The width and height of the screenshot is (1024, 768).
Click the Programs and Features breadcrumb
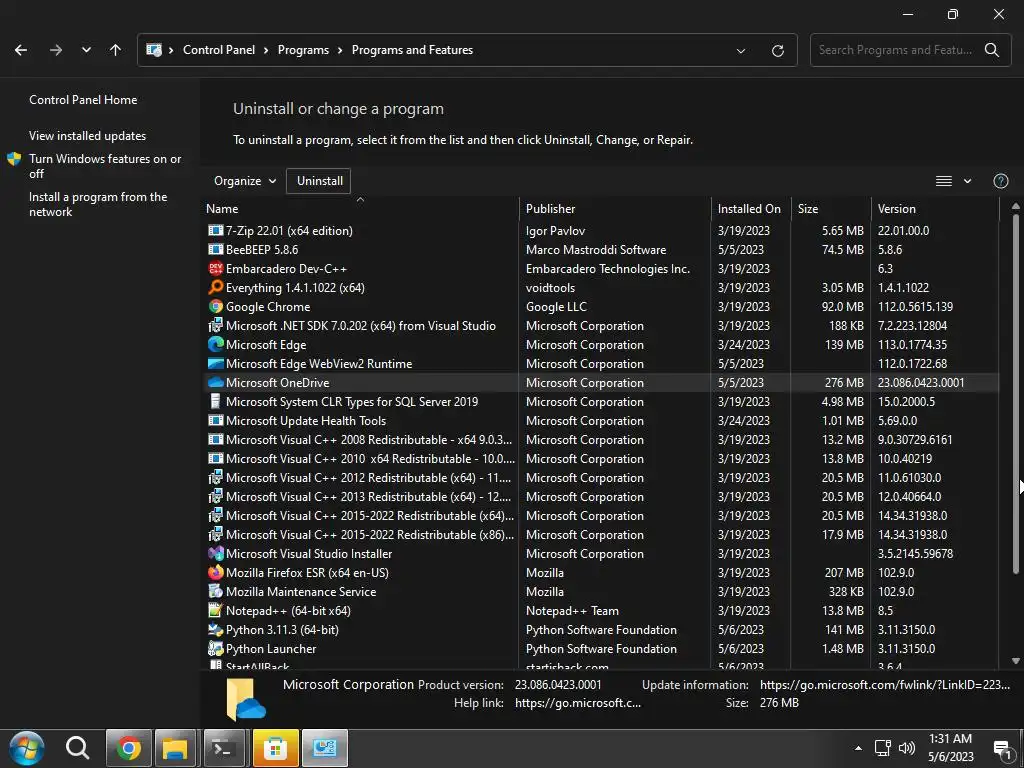412,50
